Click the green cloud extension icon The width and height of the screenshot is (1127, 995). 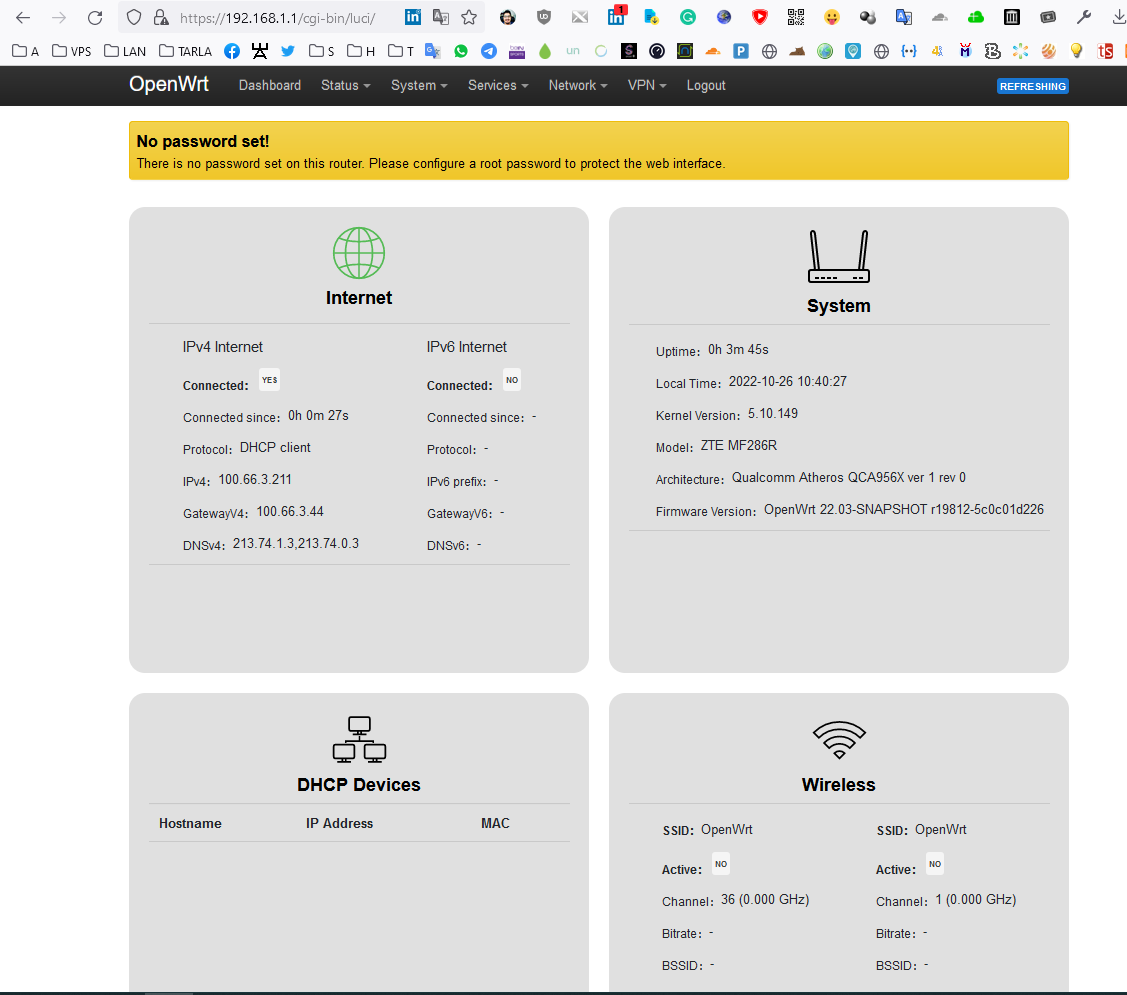[975, 18]
